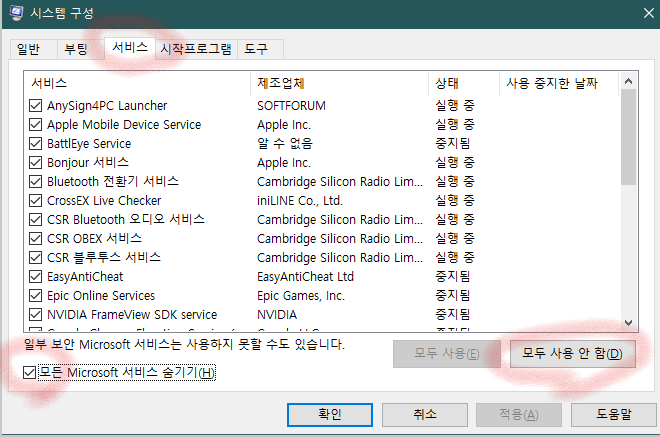Click the 적용 button
The width and height of the screenshot is (660, 437).
click(x=519, y=415)
